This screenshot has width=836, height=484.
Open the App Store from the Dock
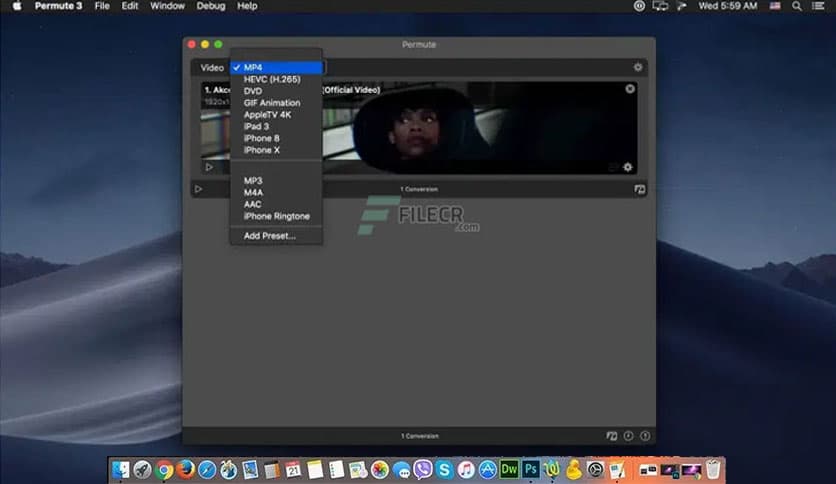[487, 470]
